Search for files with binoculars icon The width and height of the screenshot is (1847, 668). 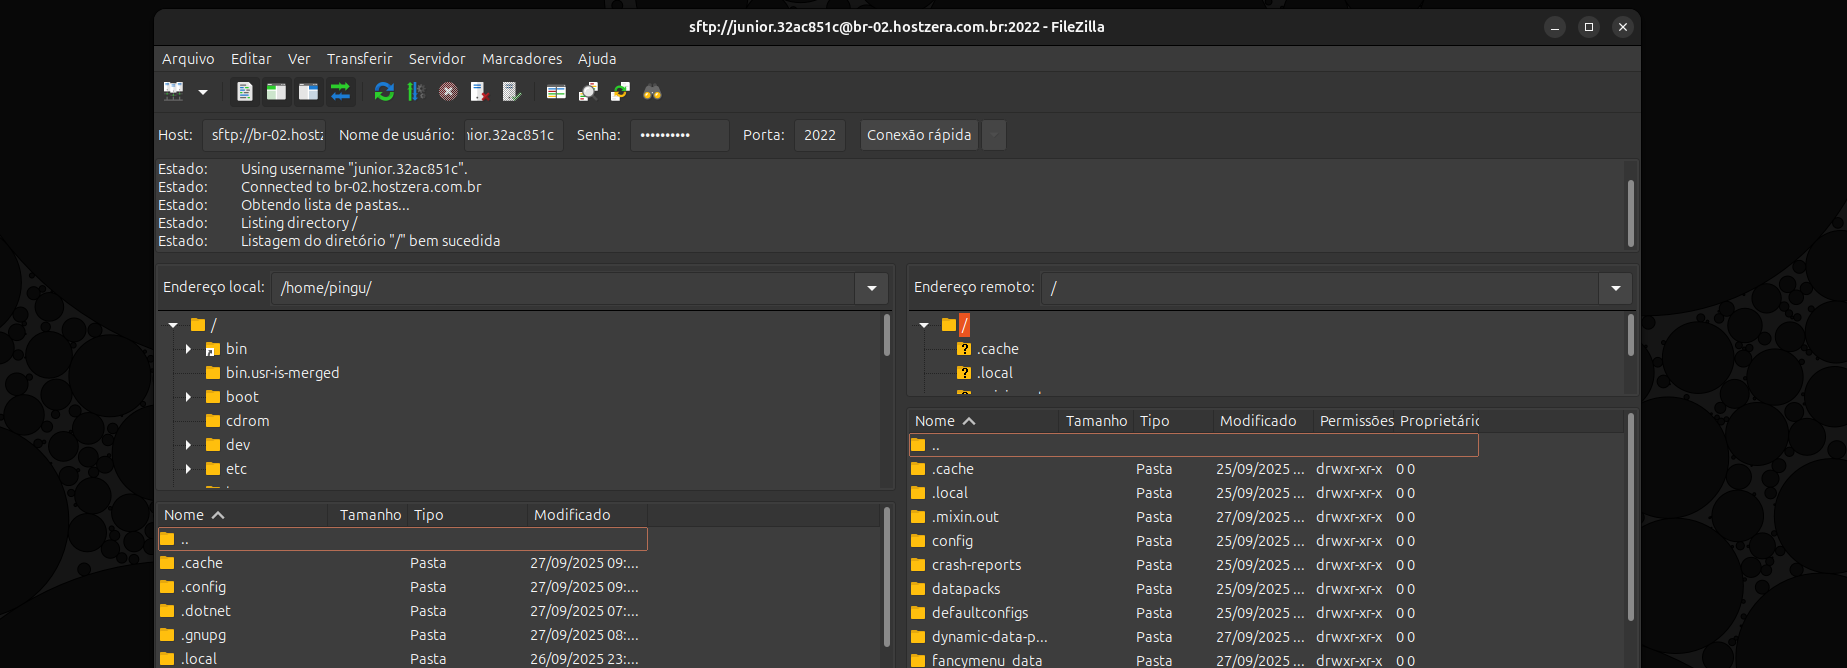pyautogui.click(x=652, y=92)
